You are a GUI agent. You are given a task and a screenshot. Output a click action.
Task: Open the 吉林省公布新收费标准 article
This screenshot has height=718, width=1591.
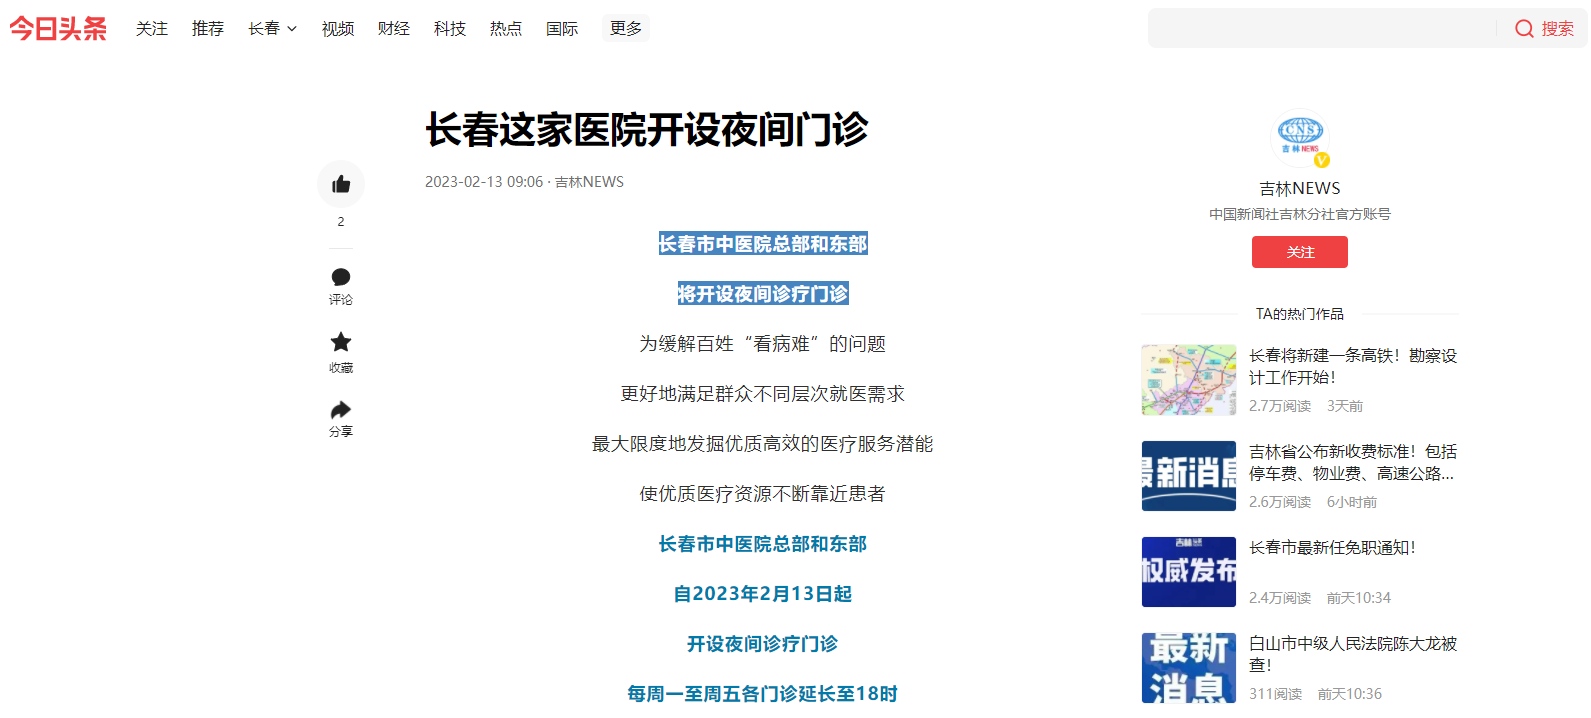[1352, 462]
